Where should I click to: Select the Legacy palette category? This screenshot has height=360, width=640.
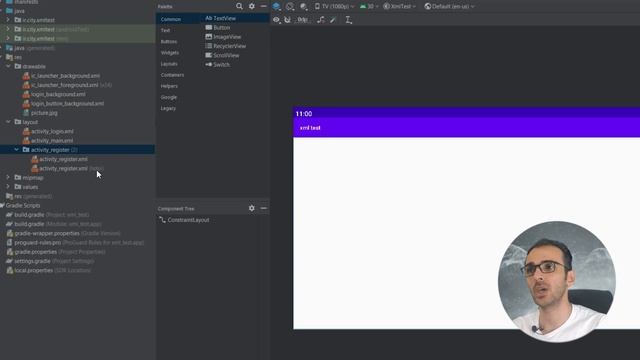point(168,108)
